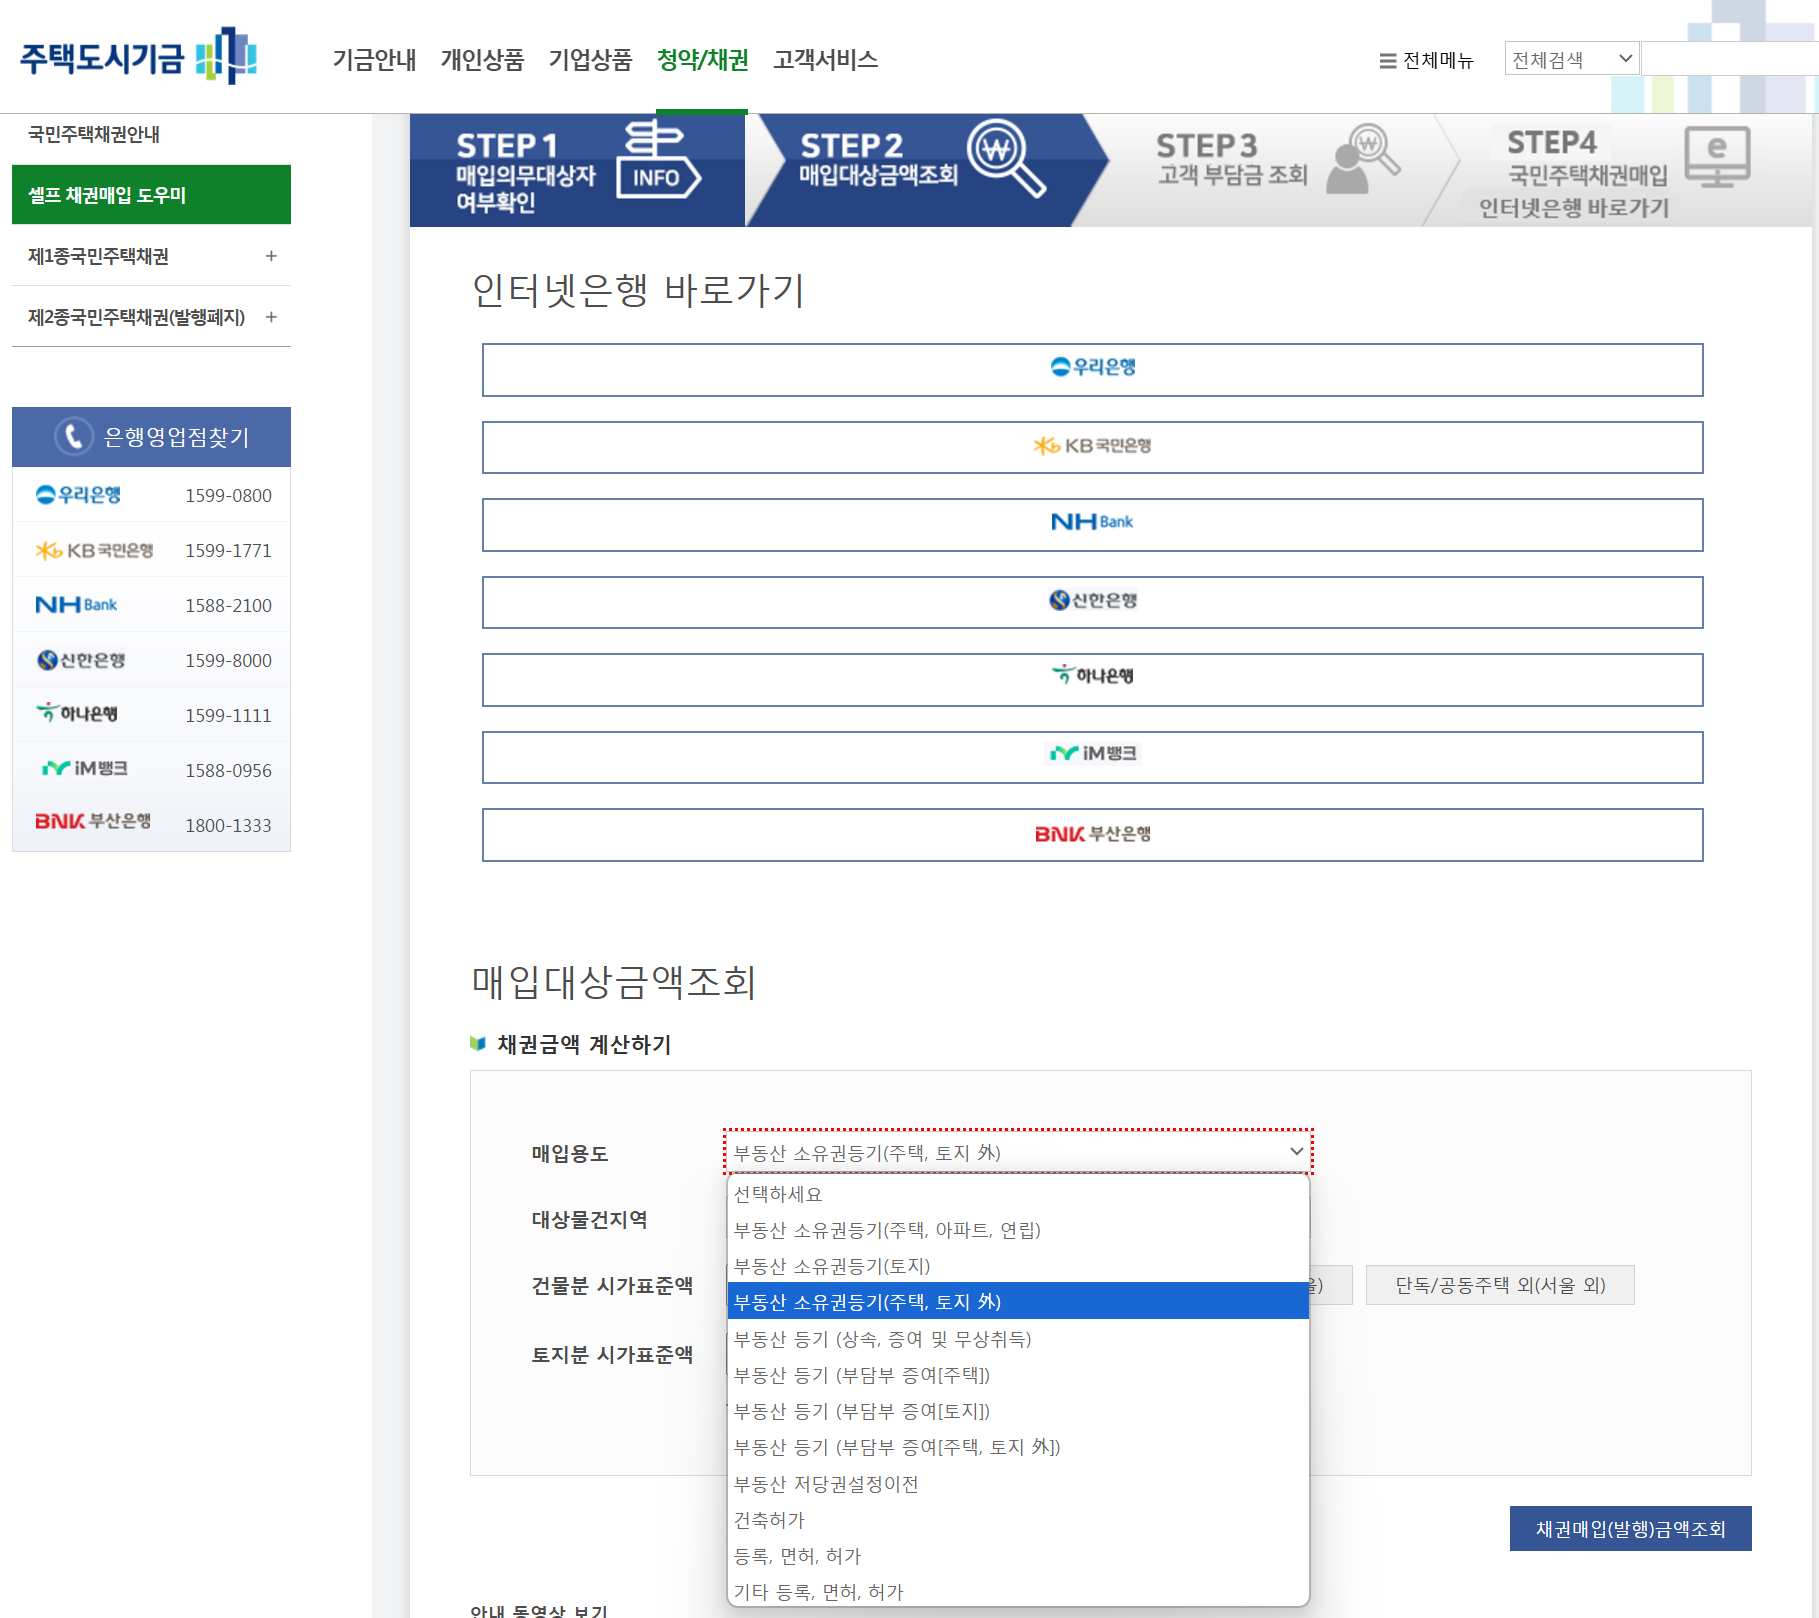This screenshot has height=1618, width=1819.
Task: Click iM뱅크 logo in the branch list
Action: [x=85, y=768]
